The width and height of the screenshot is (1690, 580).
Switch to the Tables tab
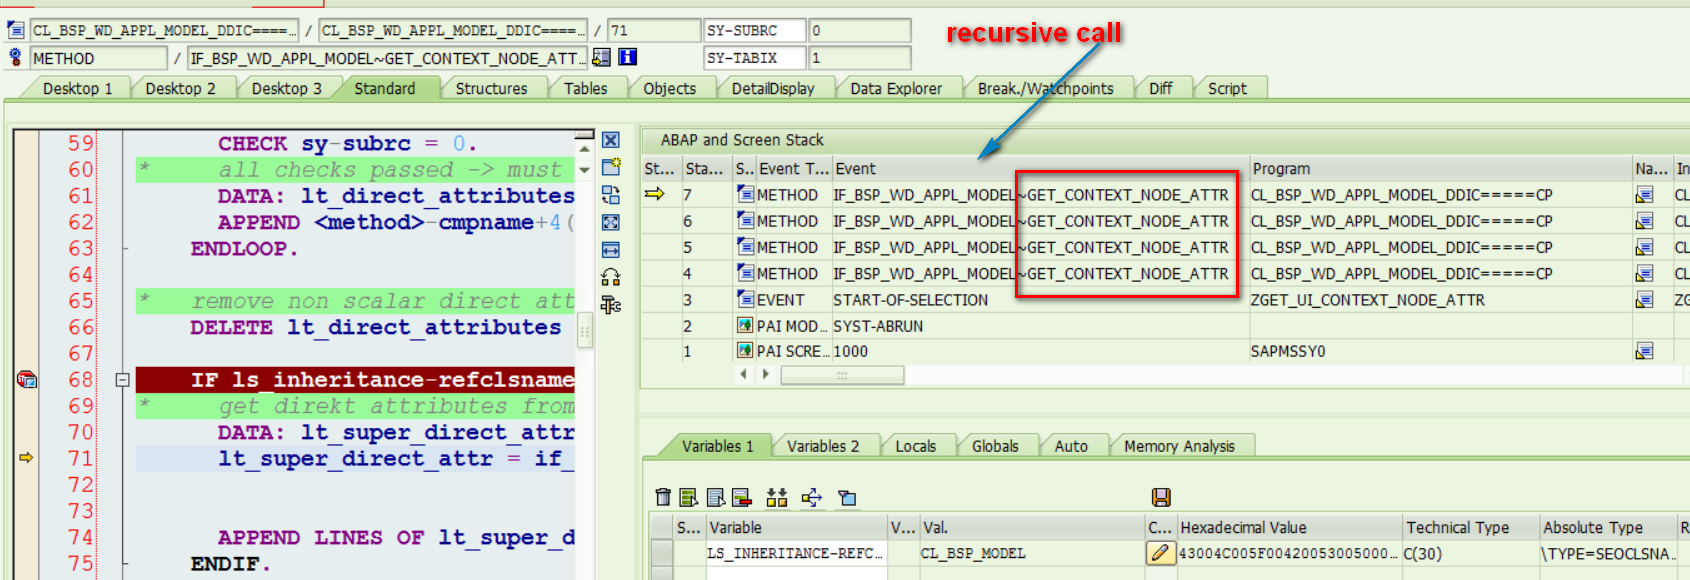(x=585, y=88)
